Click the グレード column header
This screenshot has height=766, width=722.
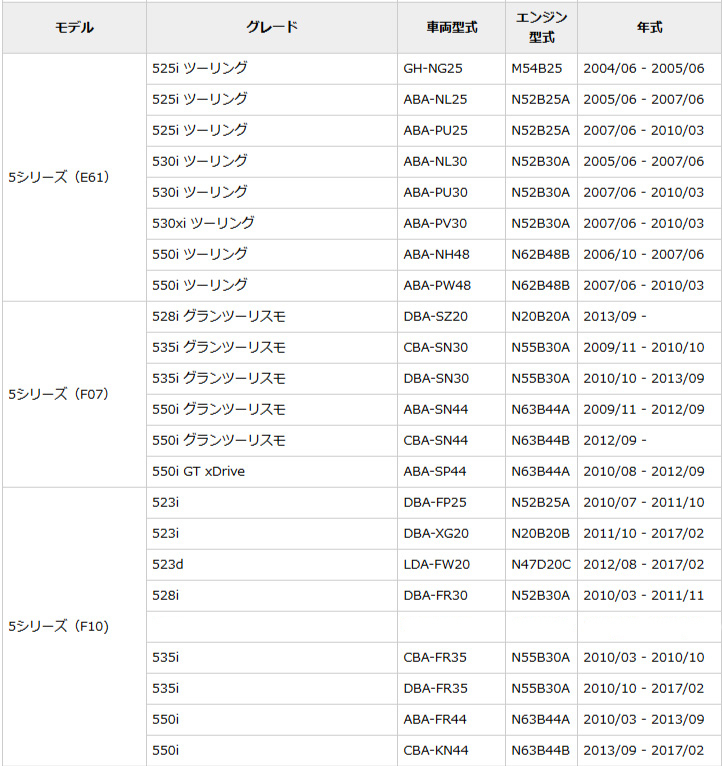272,27
